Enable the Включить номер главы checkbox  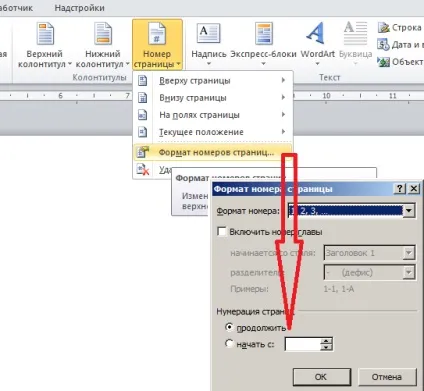[x=222, y=231]
